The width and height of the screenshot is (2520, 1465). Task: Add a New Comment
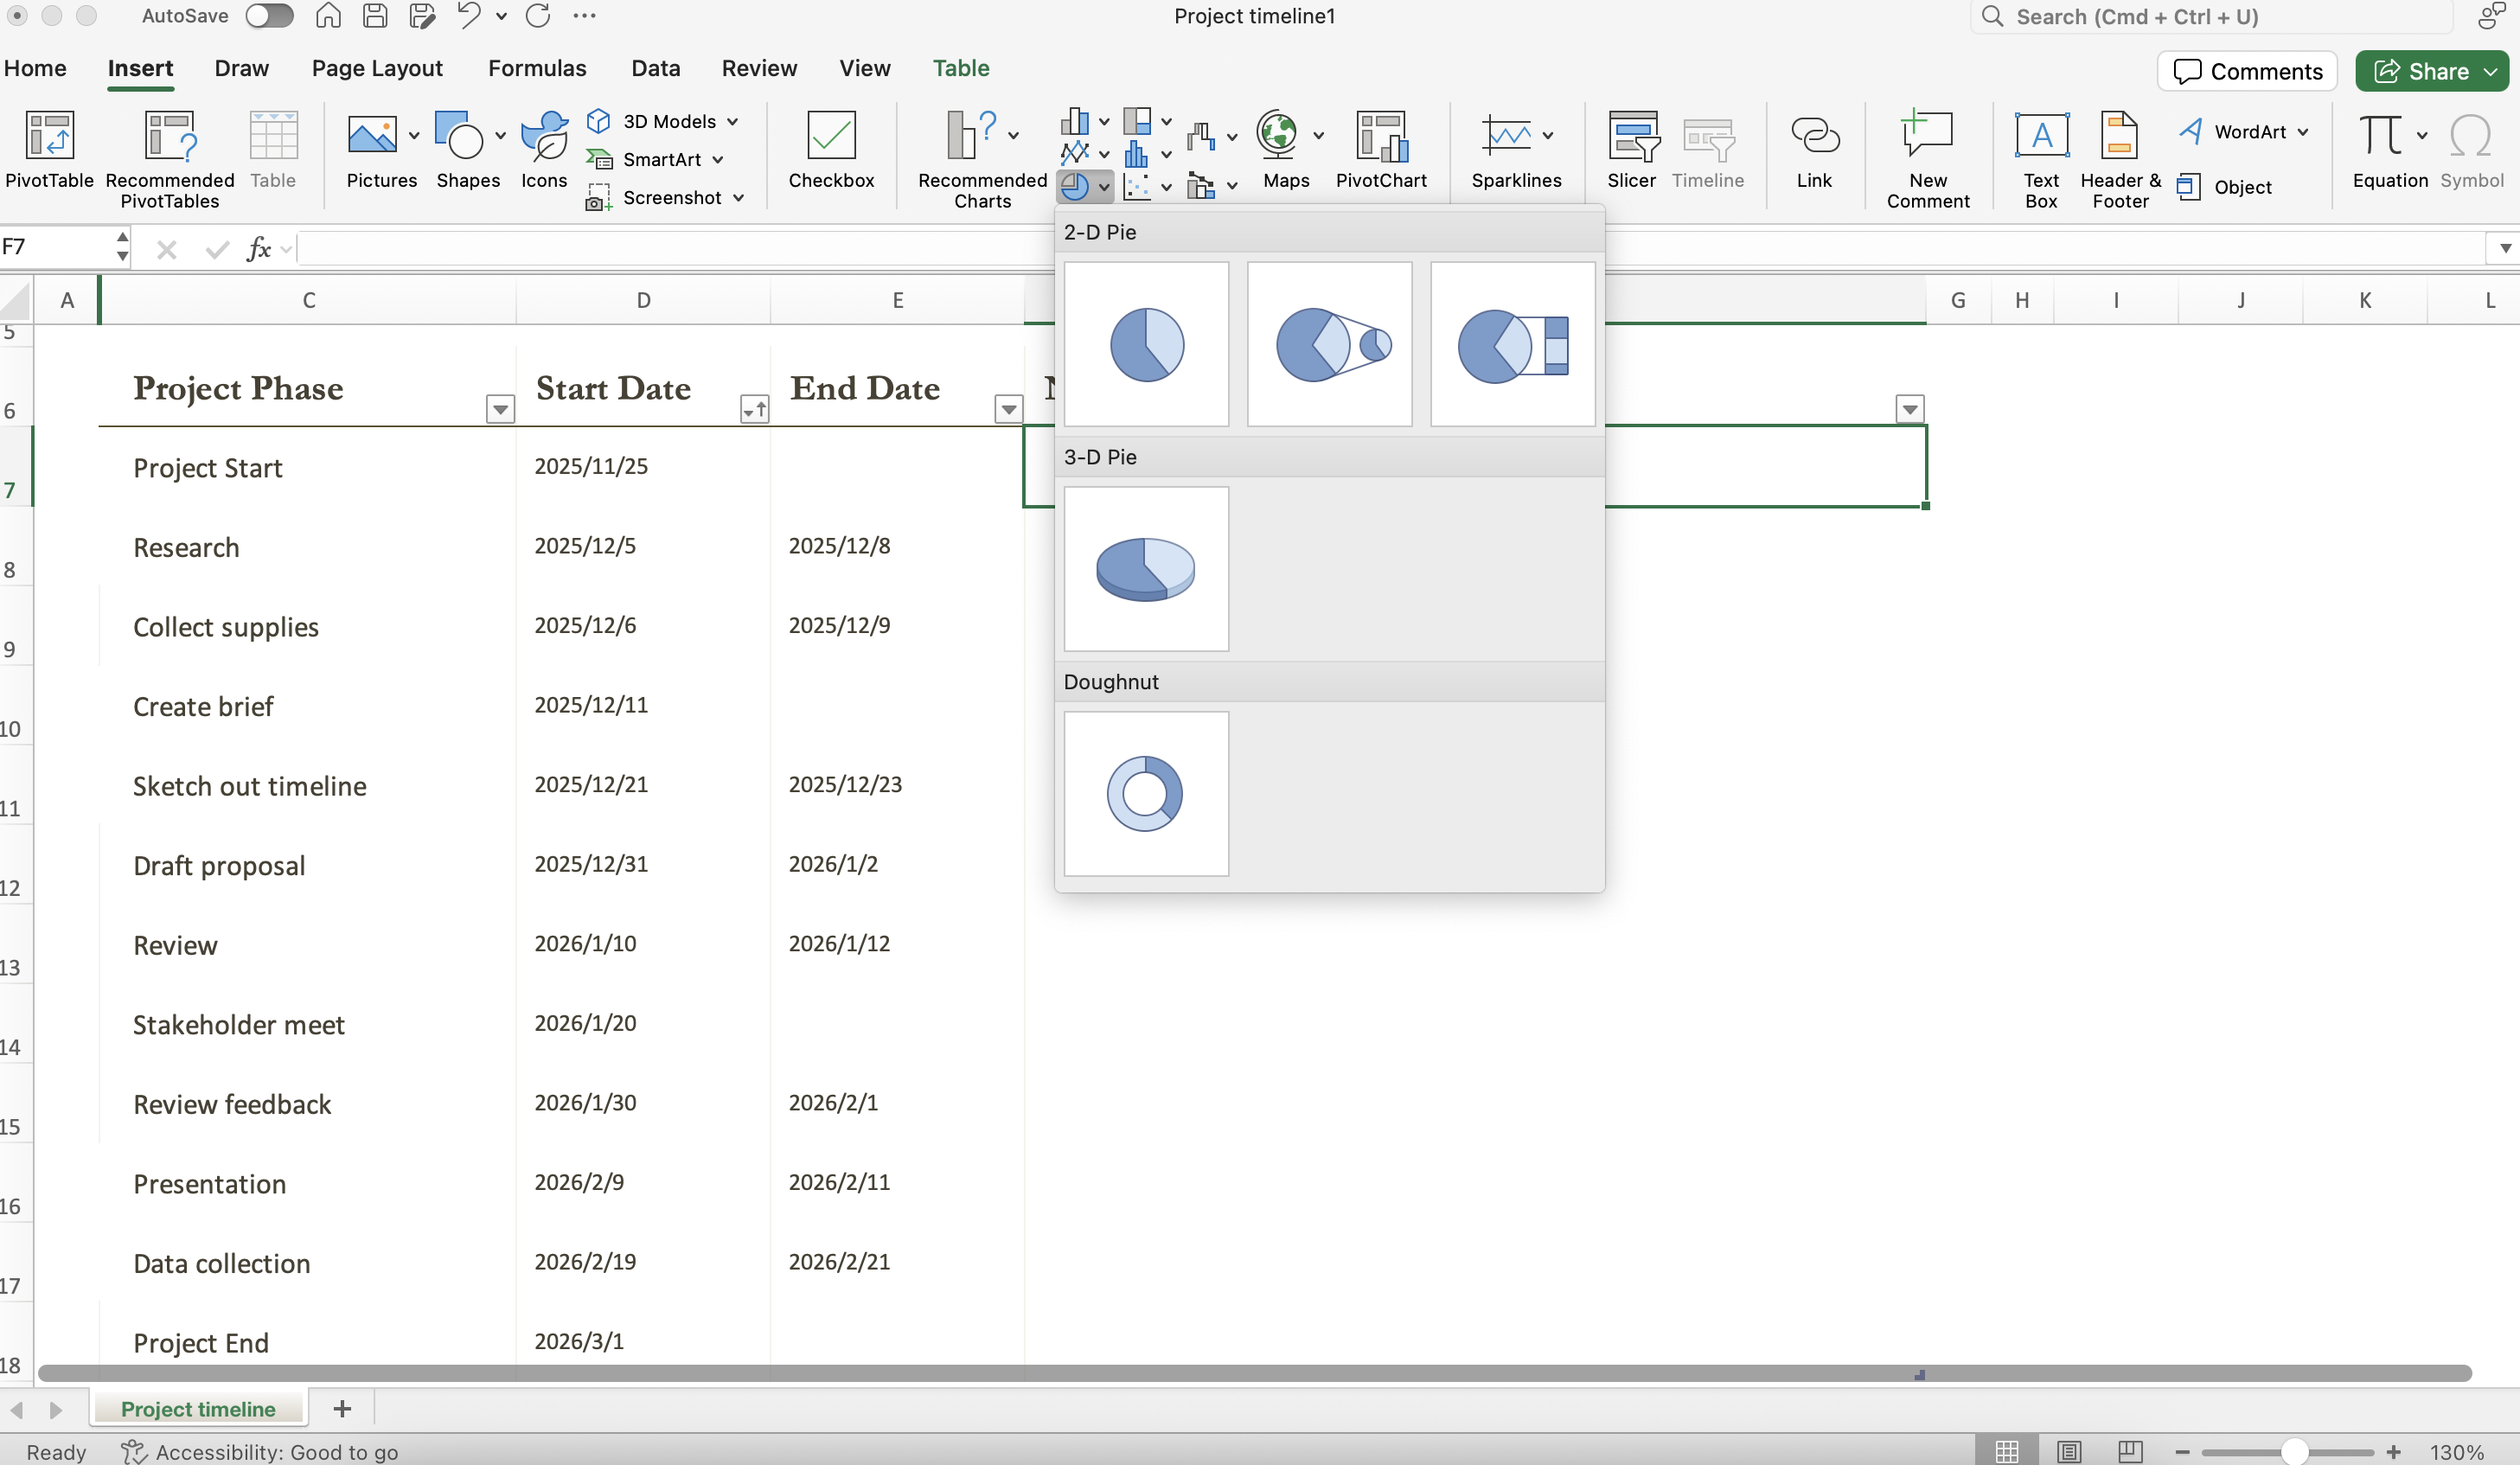coord(1927,159)
